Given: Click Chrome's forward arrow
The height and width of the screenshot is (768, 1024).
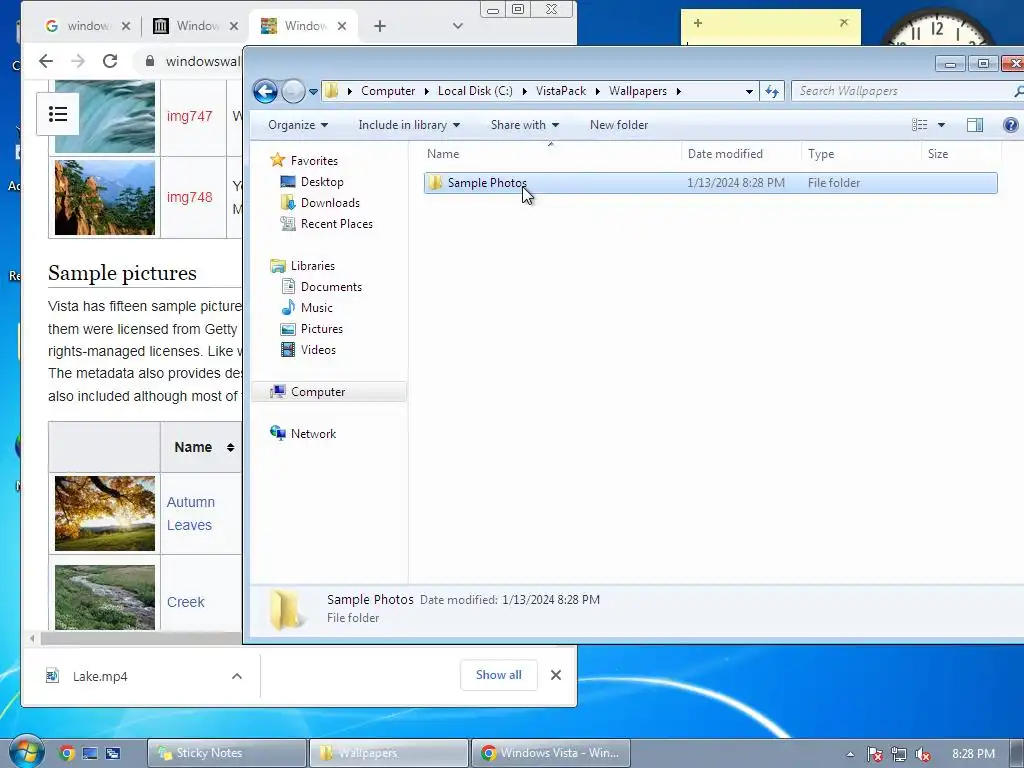Looking at the screenshot, I should (x=78, y=61).
